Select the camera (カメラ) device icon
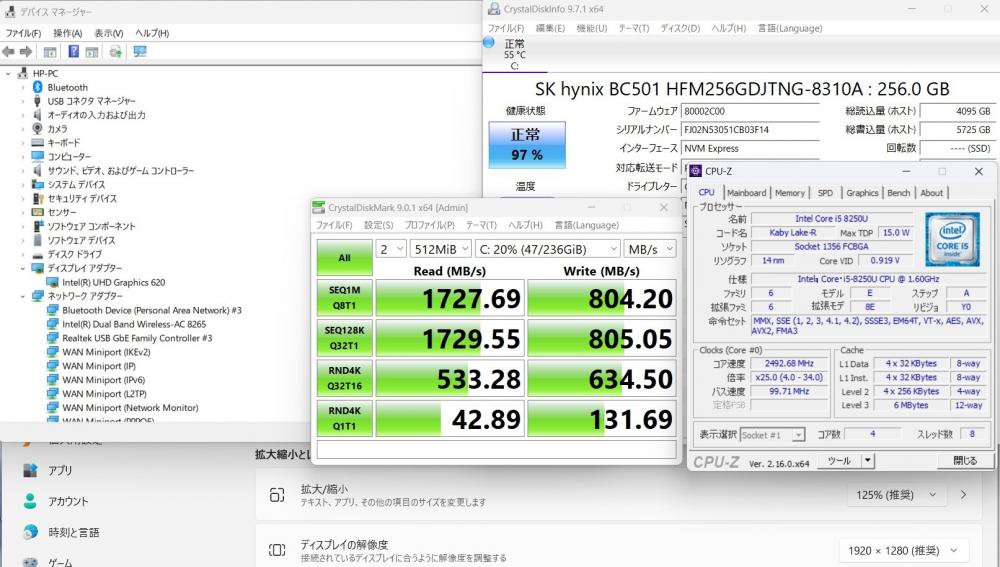 click(38, 128)
